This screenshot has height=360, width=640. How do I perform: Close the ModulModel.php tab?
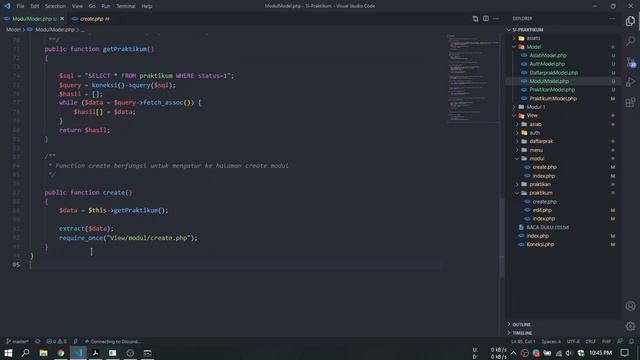[x=62, y=19]
